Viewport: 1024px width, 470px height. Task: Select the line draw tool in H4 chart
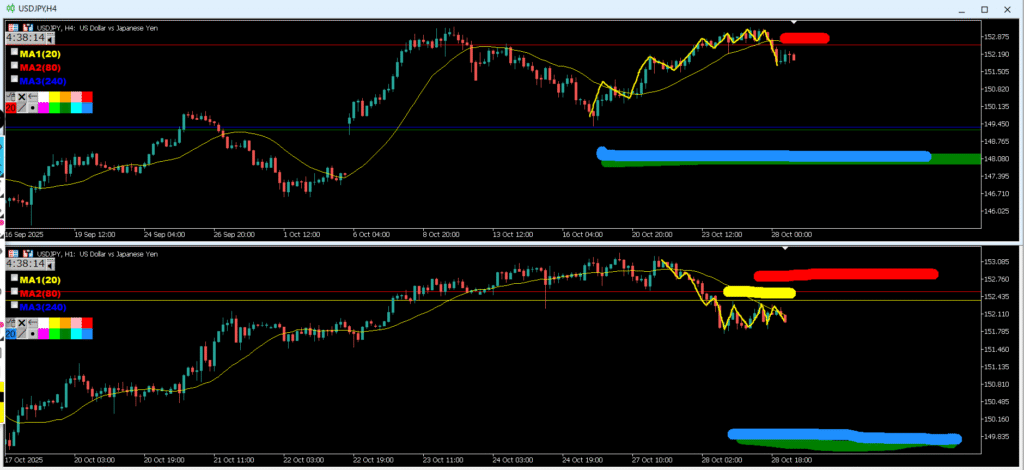[x=23, y=106]
